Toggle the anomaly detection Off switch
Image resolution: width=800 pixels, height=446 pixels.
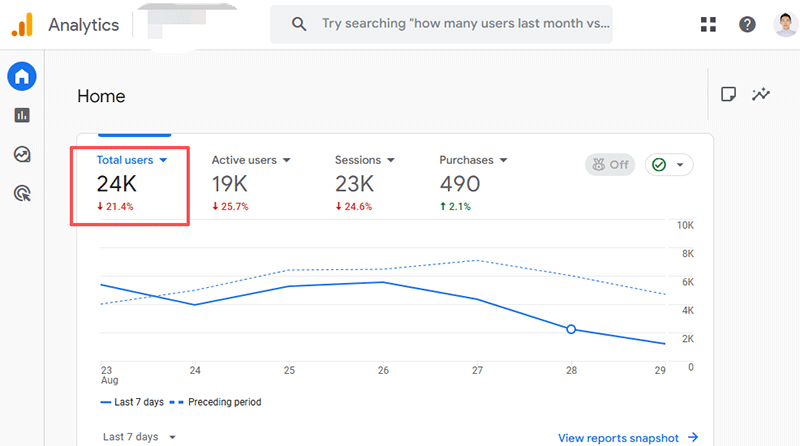point(610,165)
